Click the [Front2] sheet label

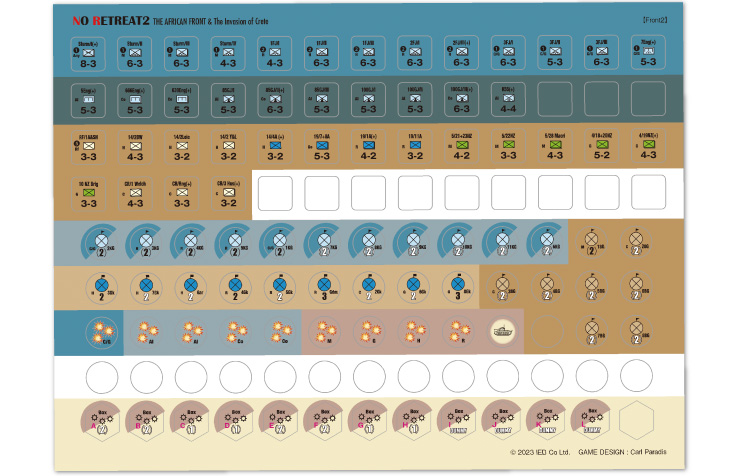pos(654,20)
